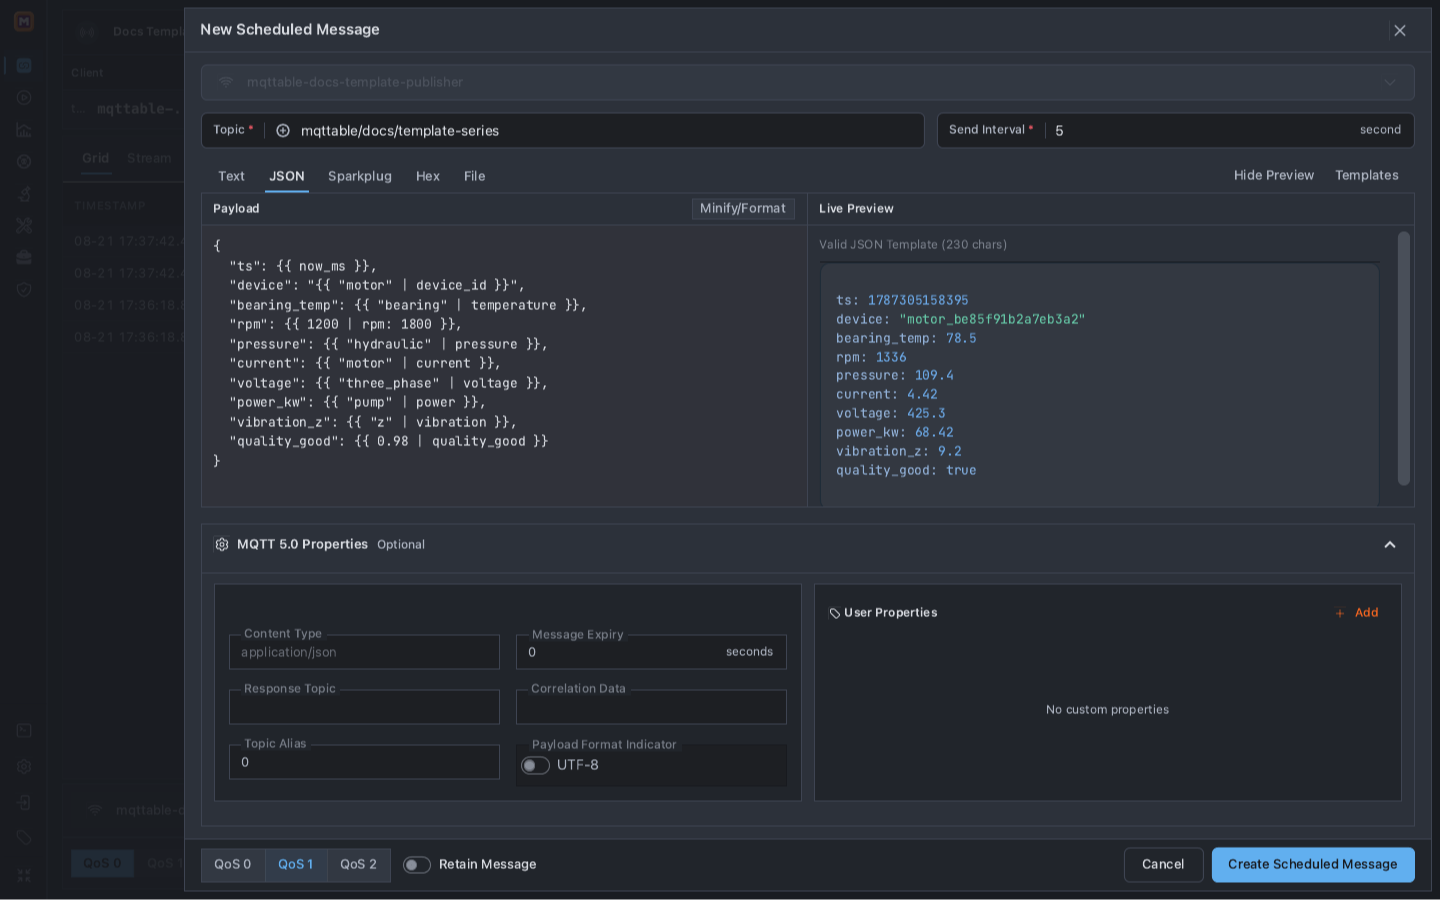
Task: Select the Stream tab in the background window
Action: [x=149, y=158]
